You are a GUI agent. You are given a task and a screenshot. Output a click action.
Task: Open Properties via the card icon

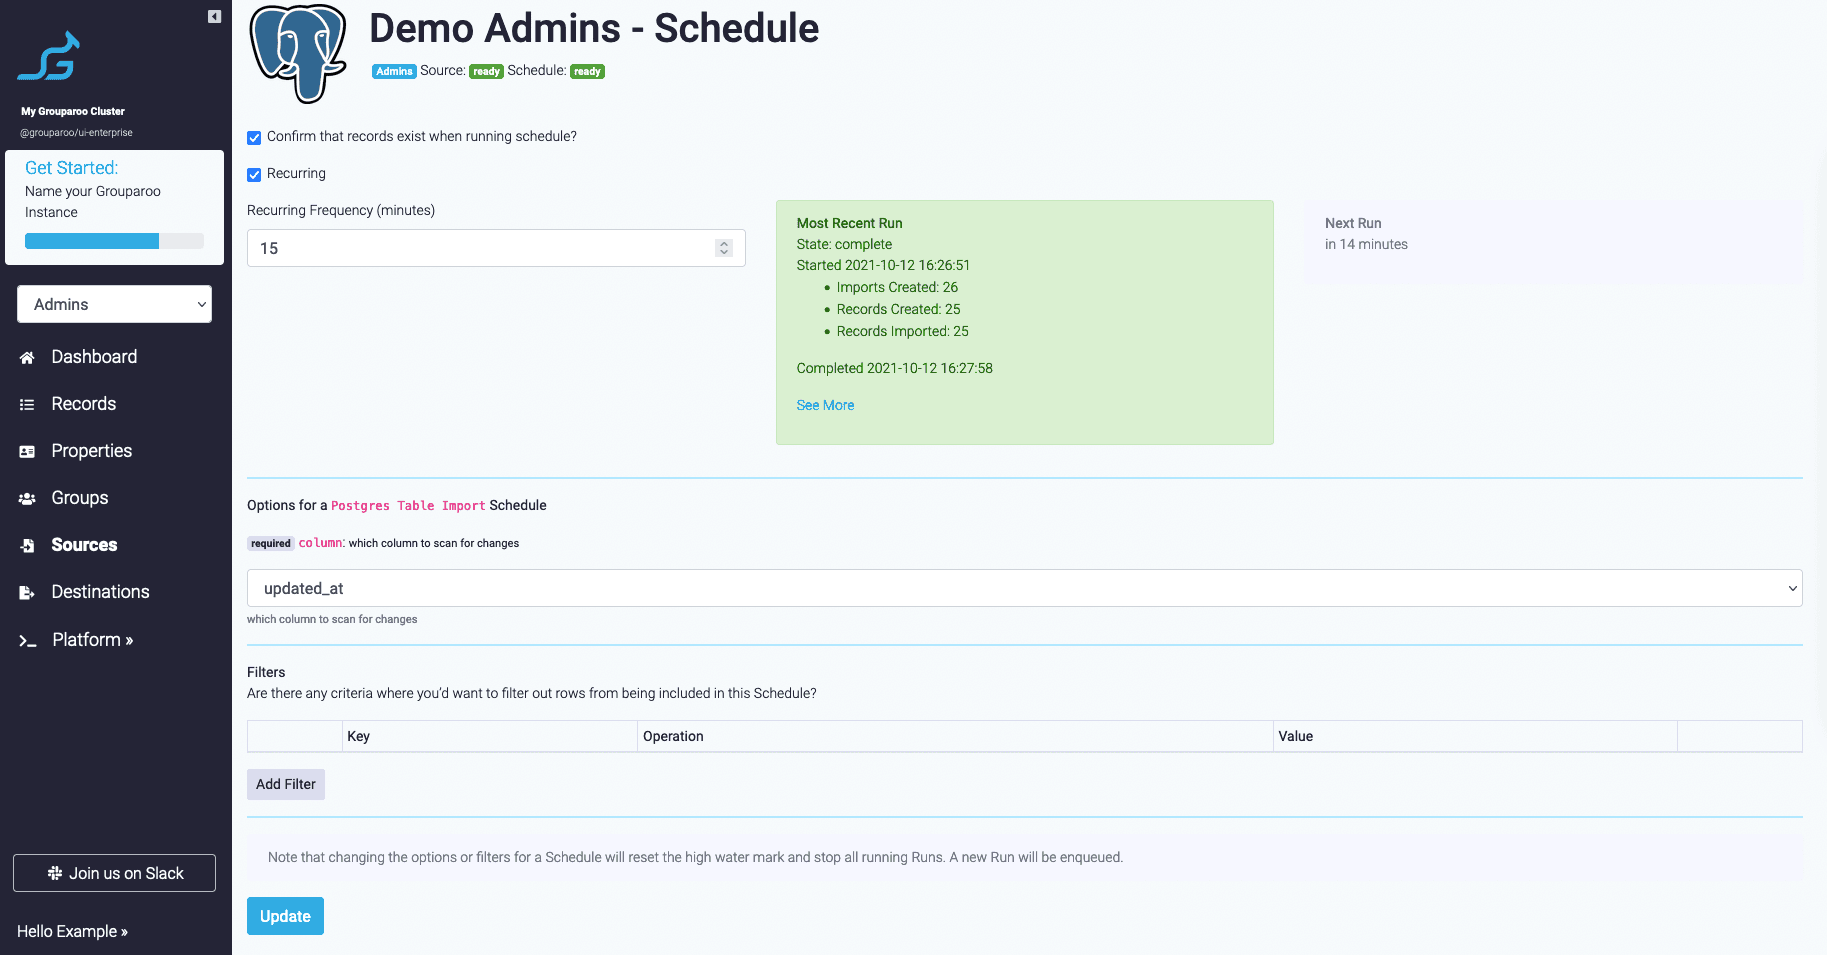click(x=27, y=452)
